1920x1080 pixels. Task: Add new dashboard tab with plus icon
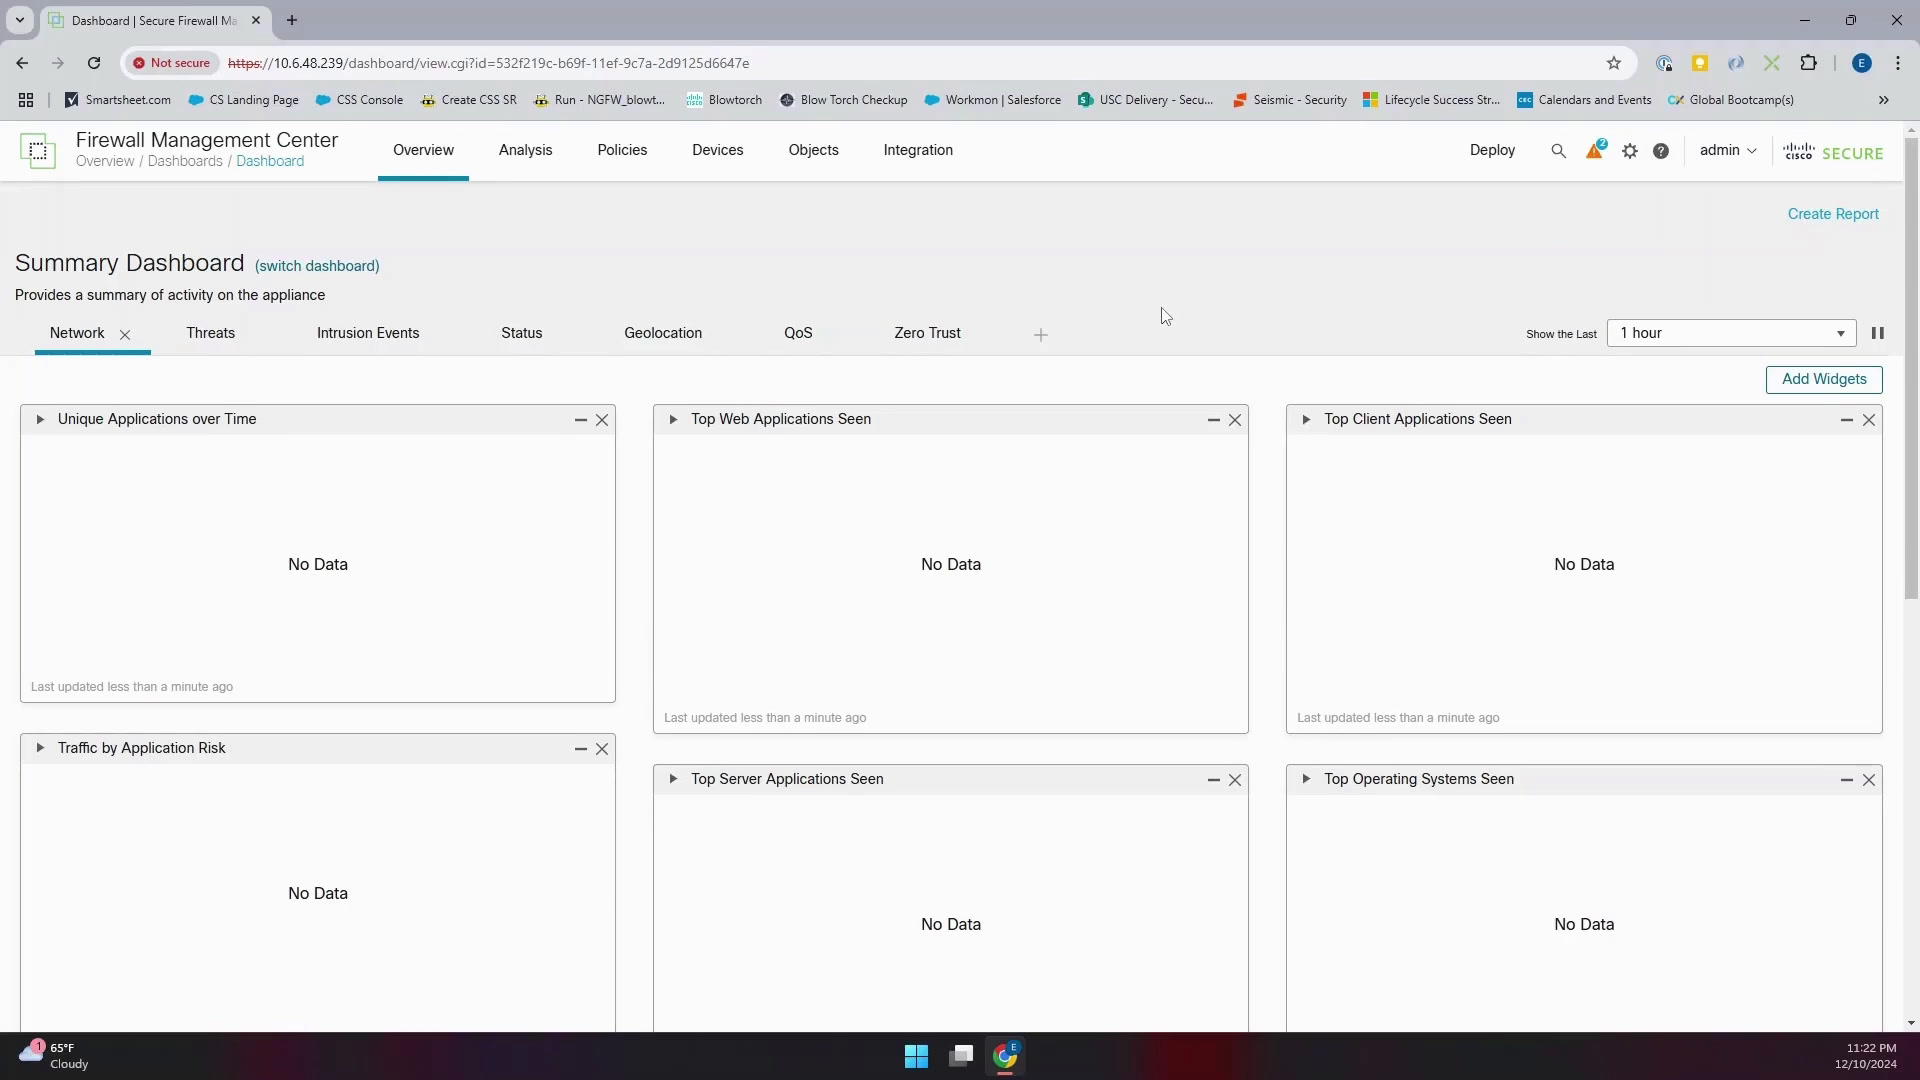(1041, 335)
